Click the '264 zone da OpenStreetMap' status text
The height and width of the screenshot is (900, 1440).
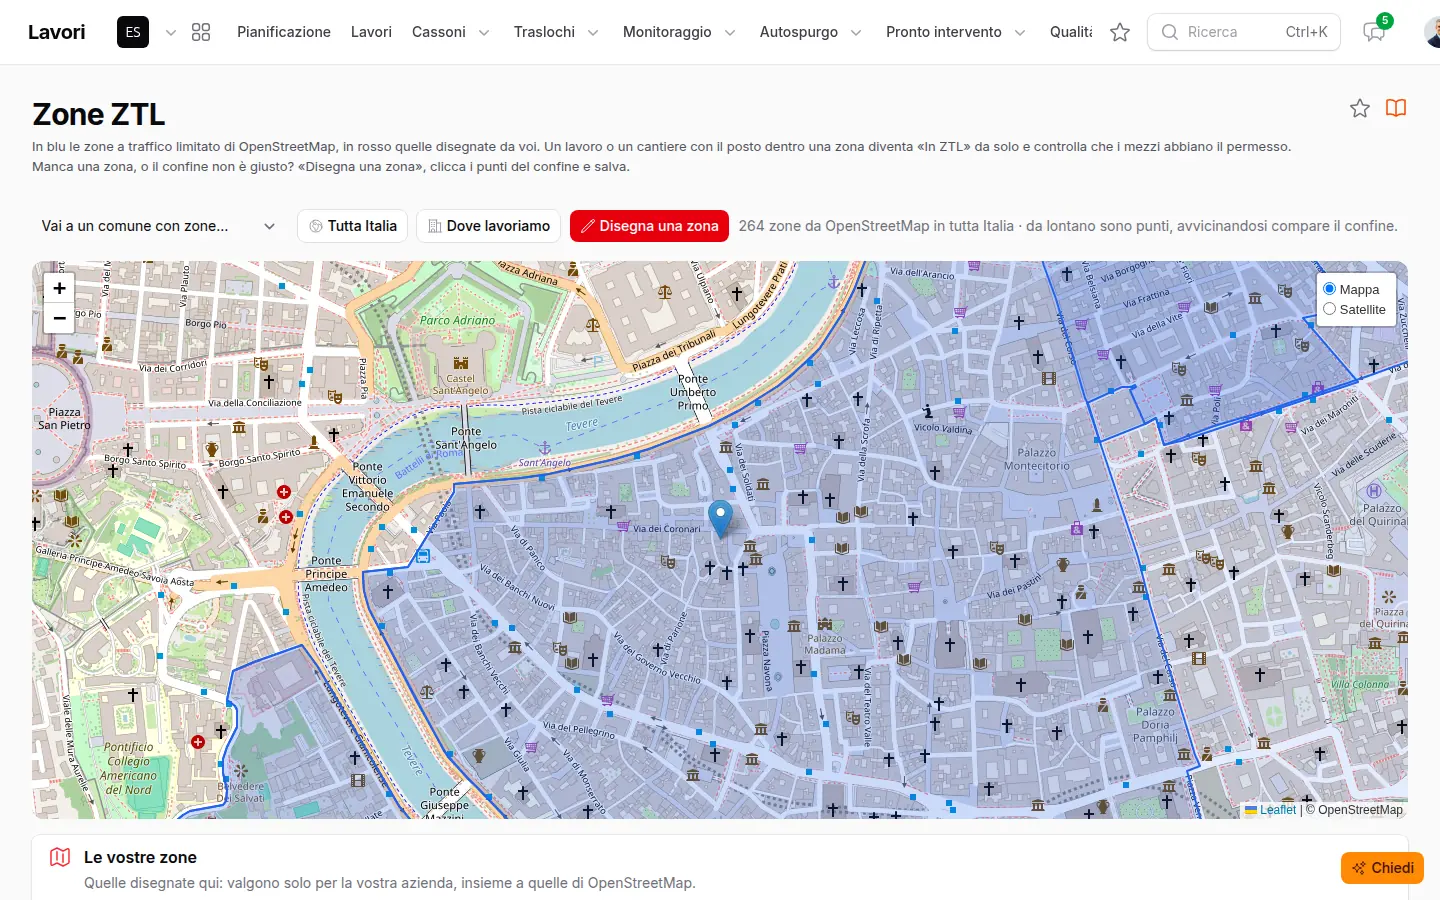(x=1068, y=226)
